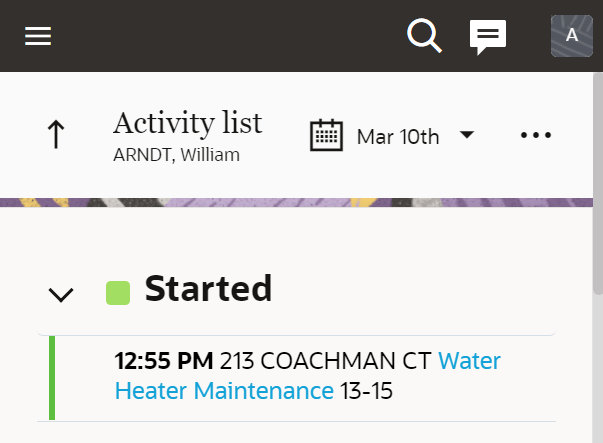Click the ARNDT, William resource name

[x=176, y=155]
